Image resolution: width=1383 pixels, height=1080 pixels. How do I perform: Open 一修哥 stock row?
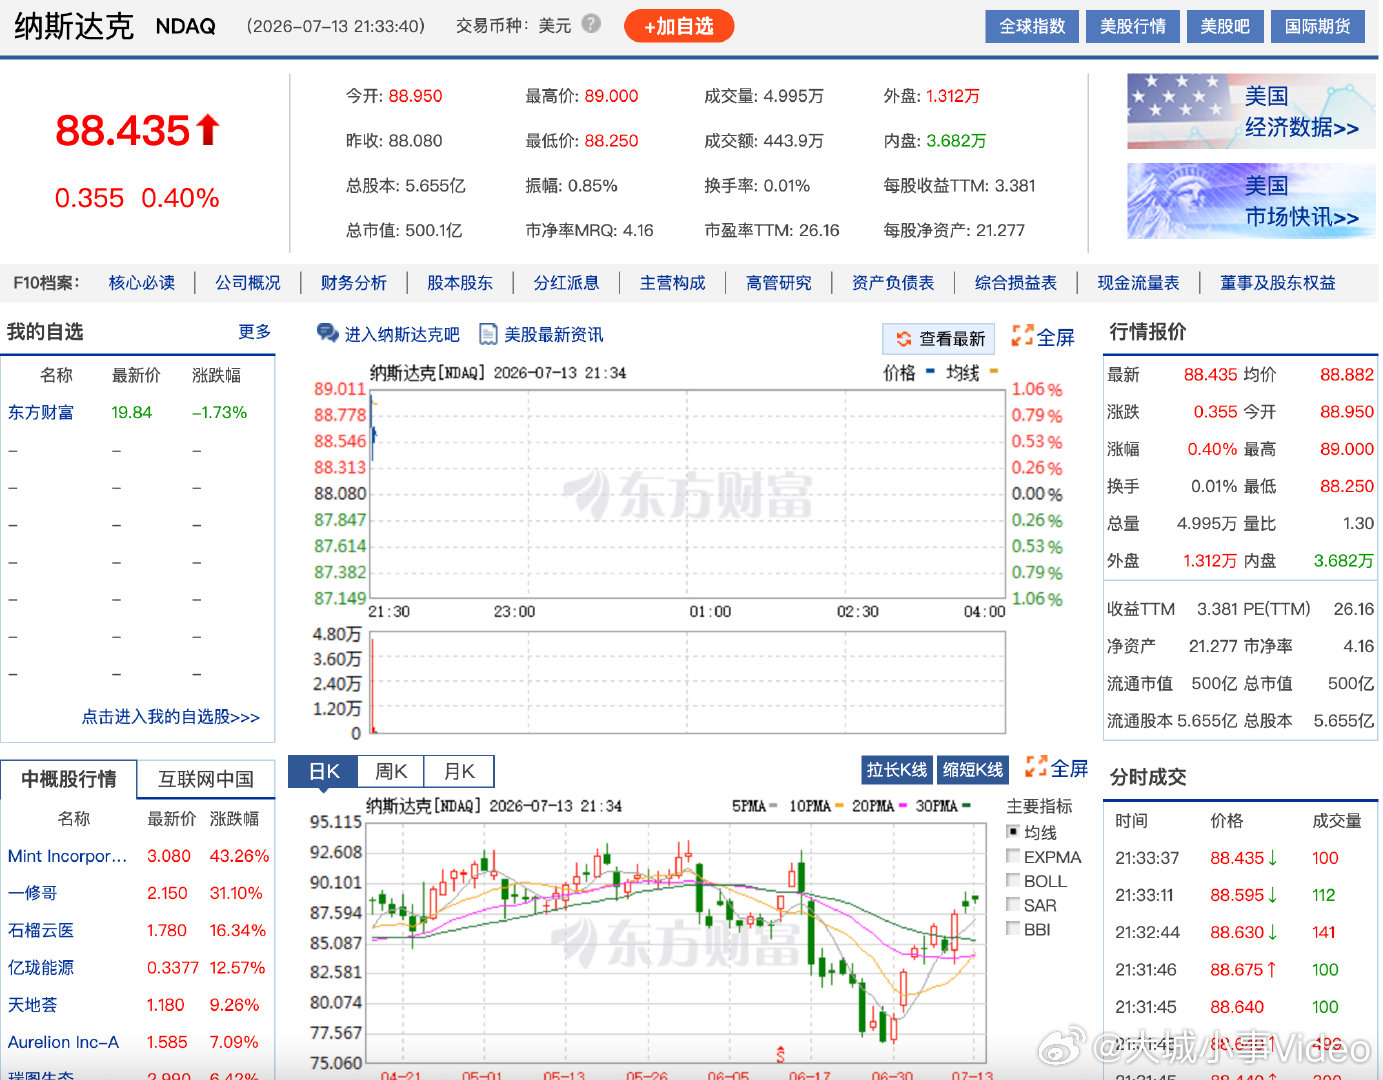(x=138, y=893)
